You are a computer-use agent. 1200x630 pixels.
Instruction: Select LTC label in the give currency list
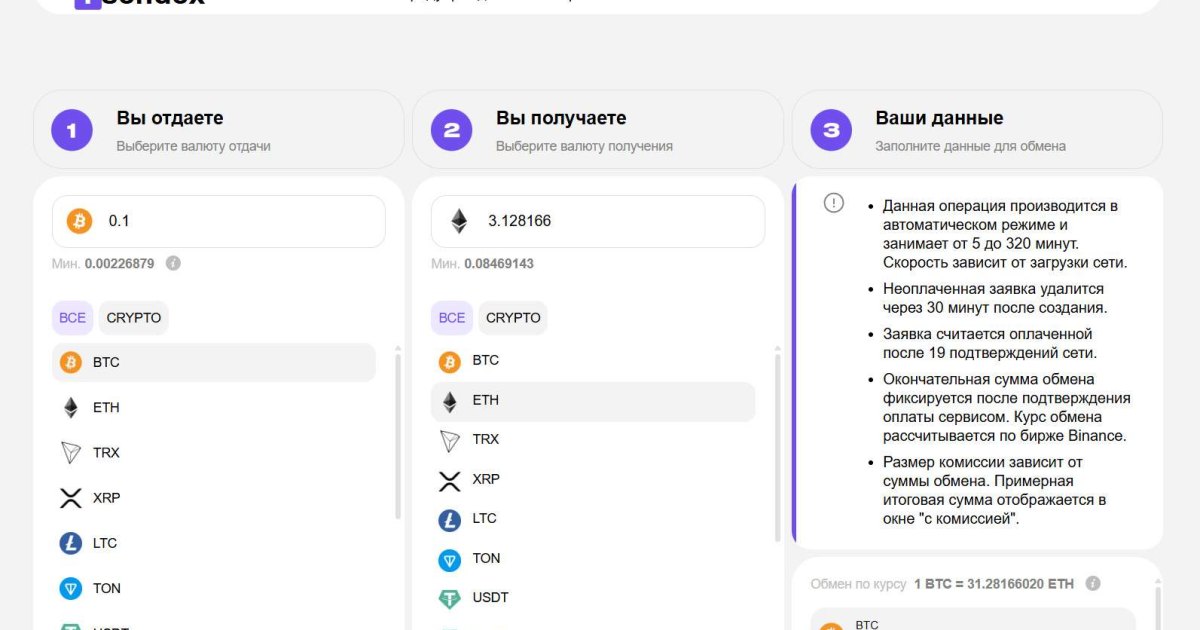[x=105, y=543]
